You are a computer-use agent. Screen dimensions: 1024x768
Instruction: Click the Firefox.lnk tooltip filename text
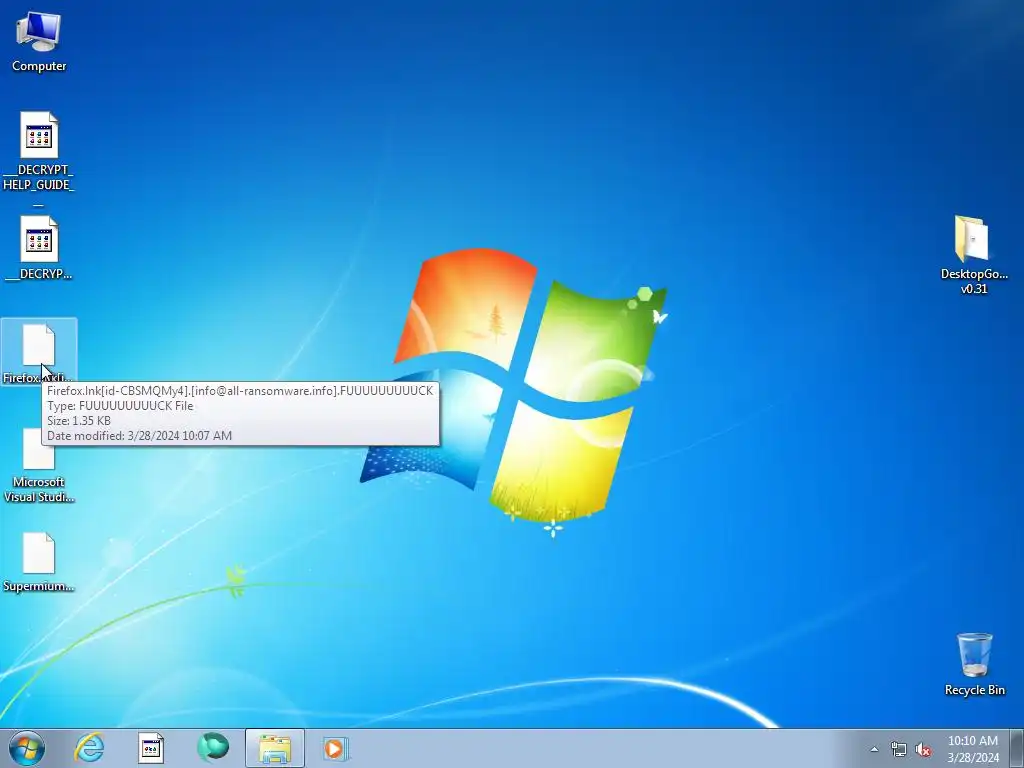tap(240, 391)
